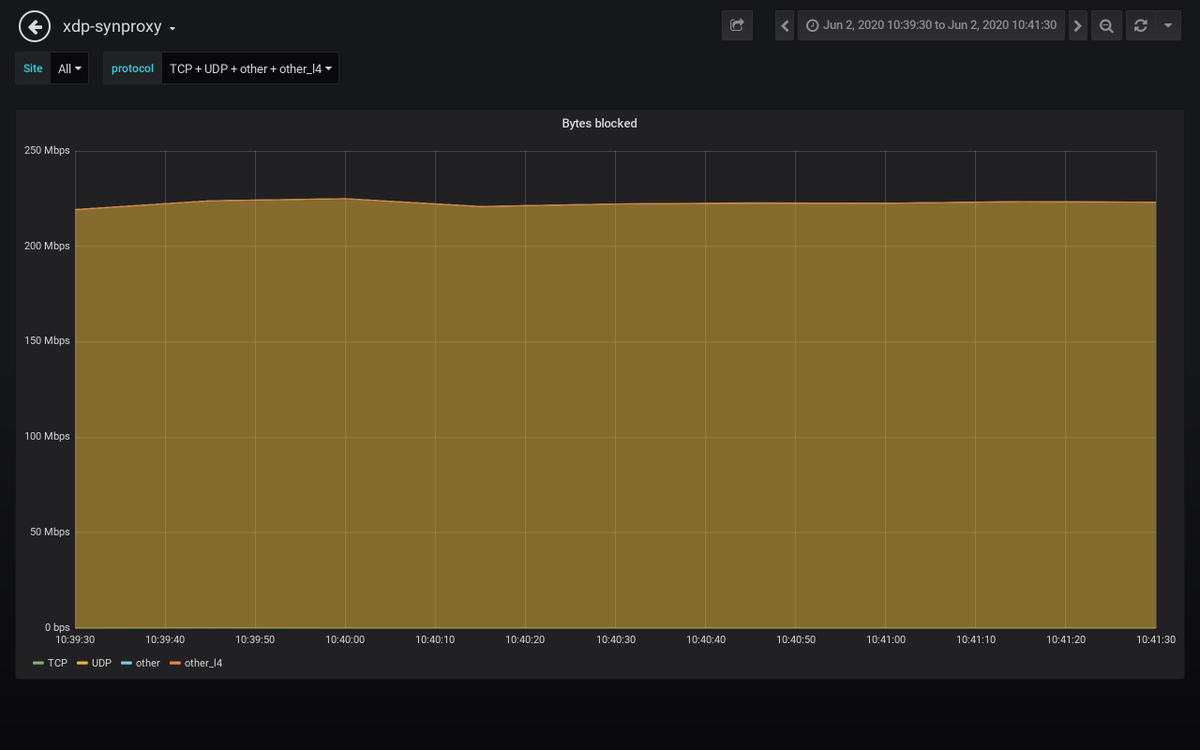Click the back arrow beside dashboard title
The width and height of the screenshot is (1200, 750).
pos(34,26)
